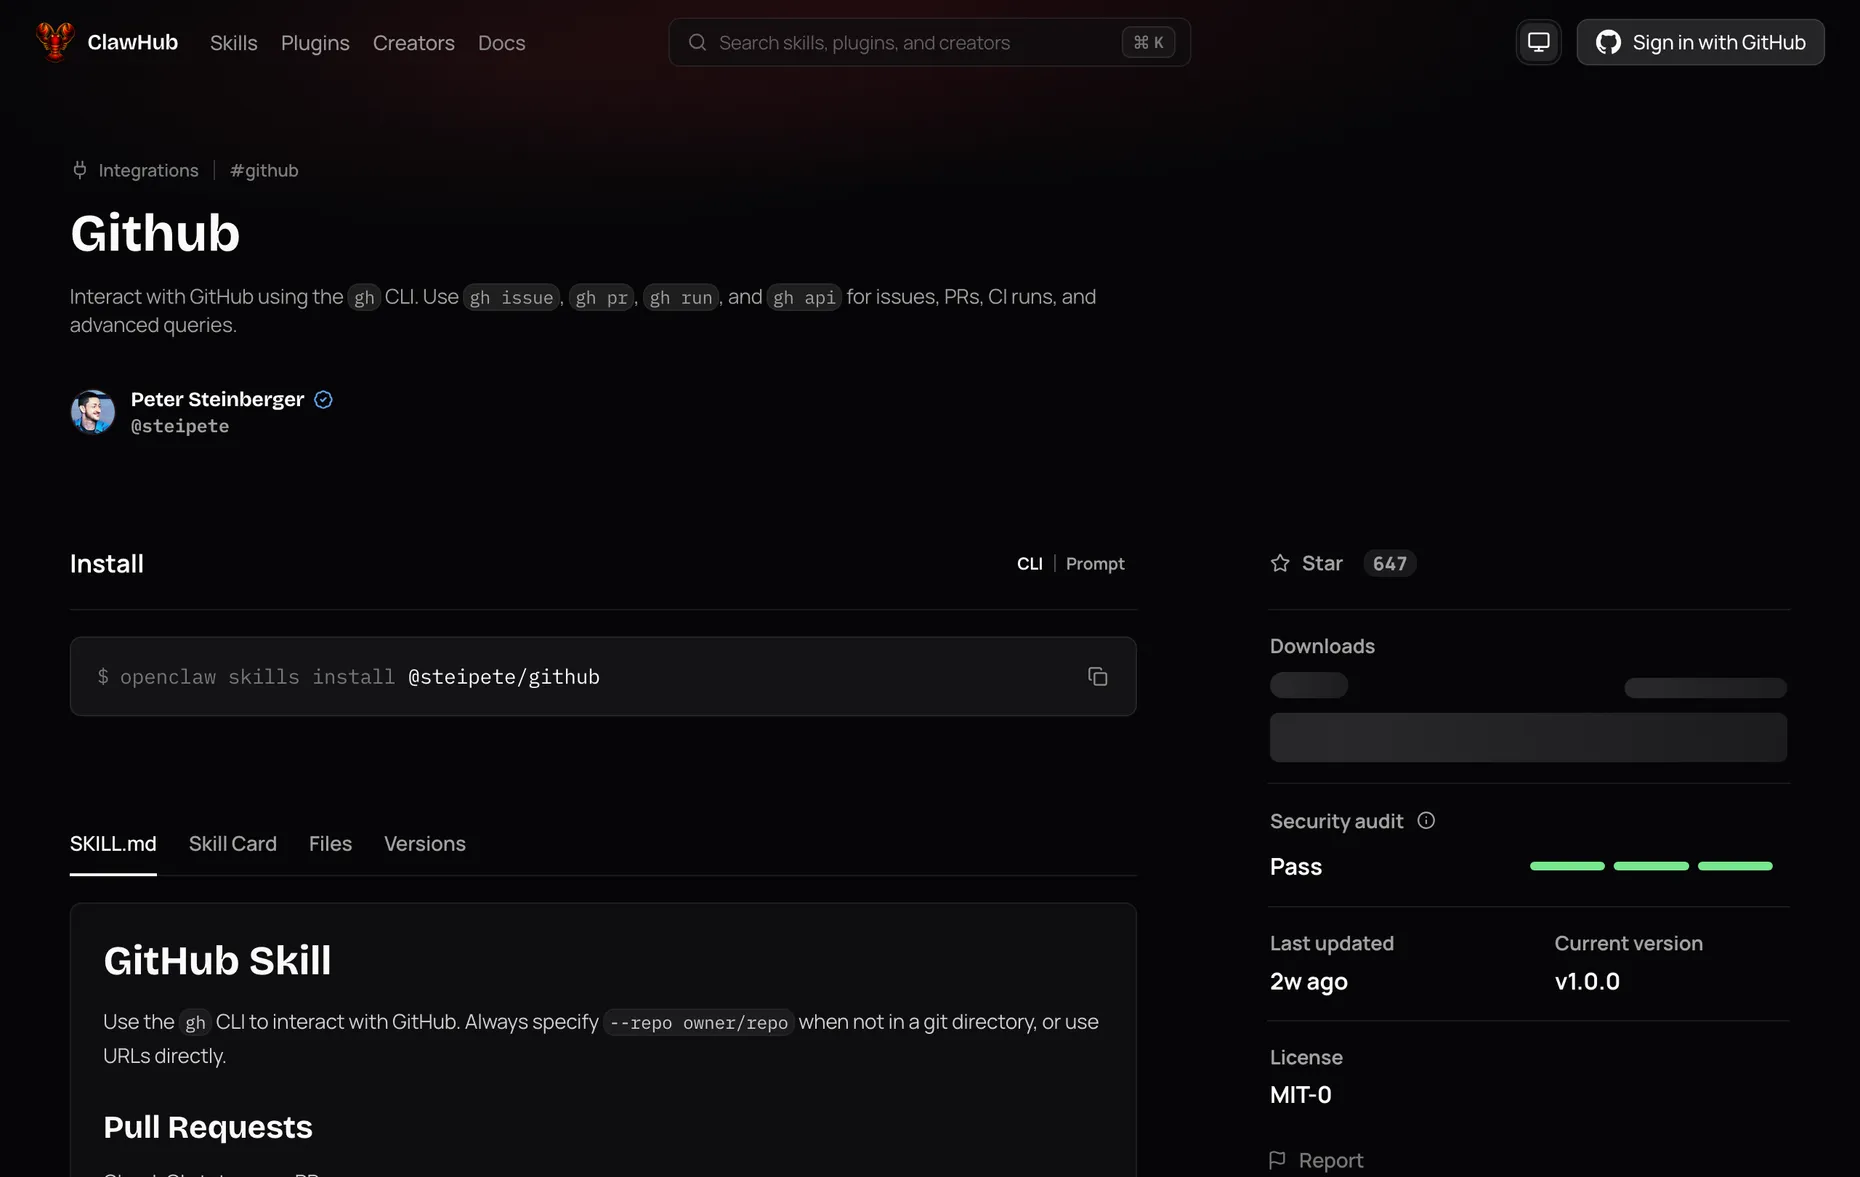
Task: Open the @steipete handle
Action: pyautogui.click(x=180, y=426)
